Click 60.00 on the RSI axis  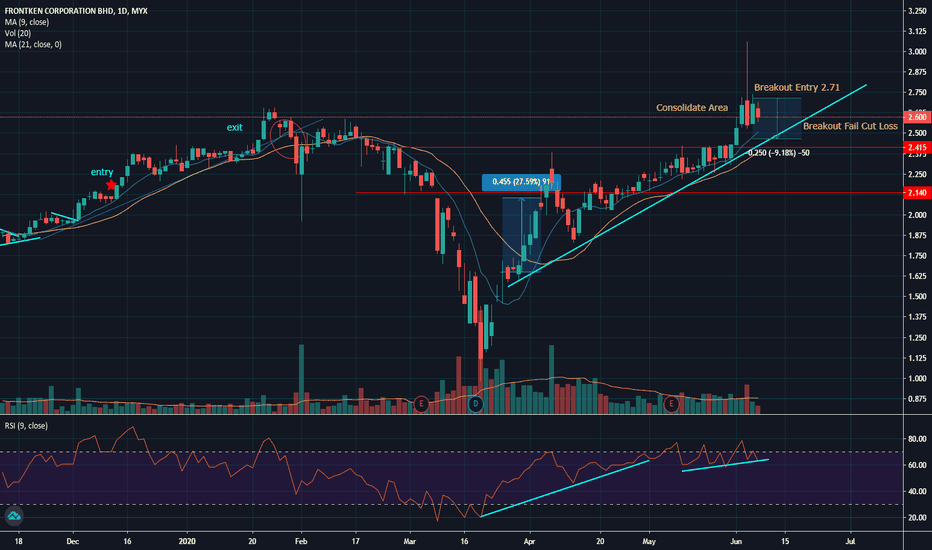(917, 465)
